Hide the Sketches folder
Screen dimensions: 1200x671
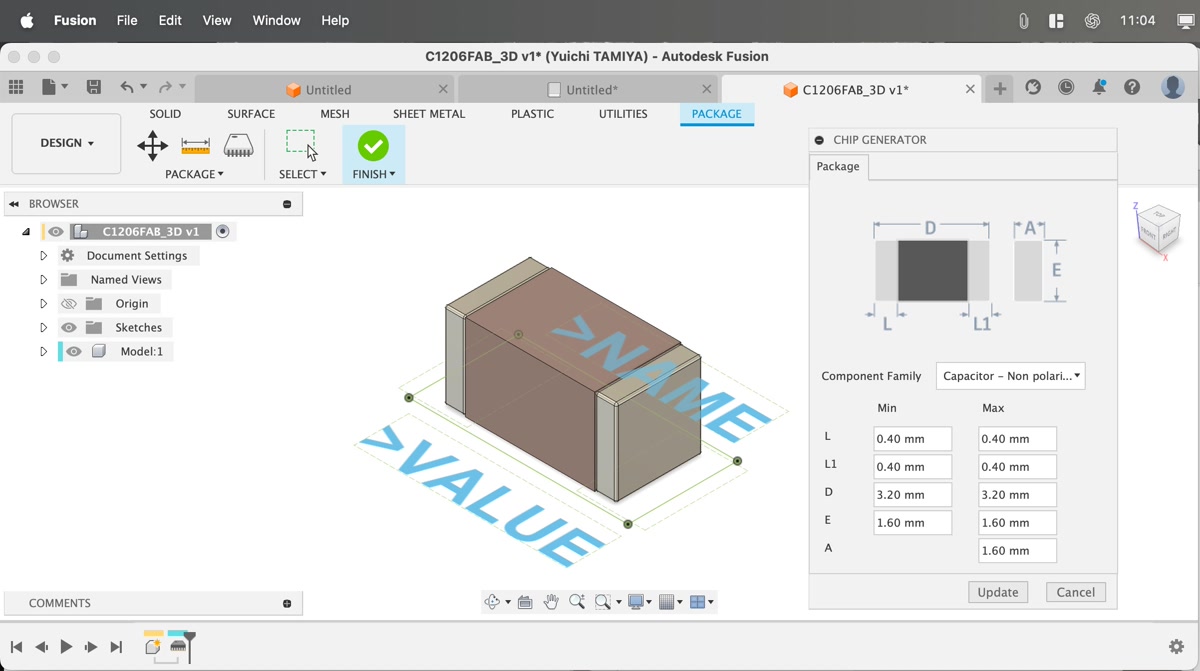pos(69,327)
